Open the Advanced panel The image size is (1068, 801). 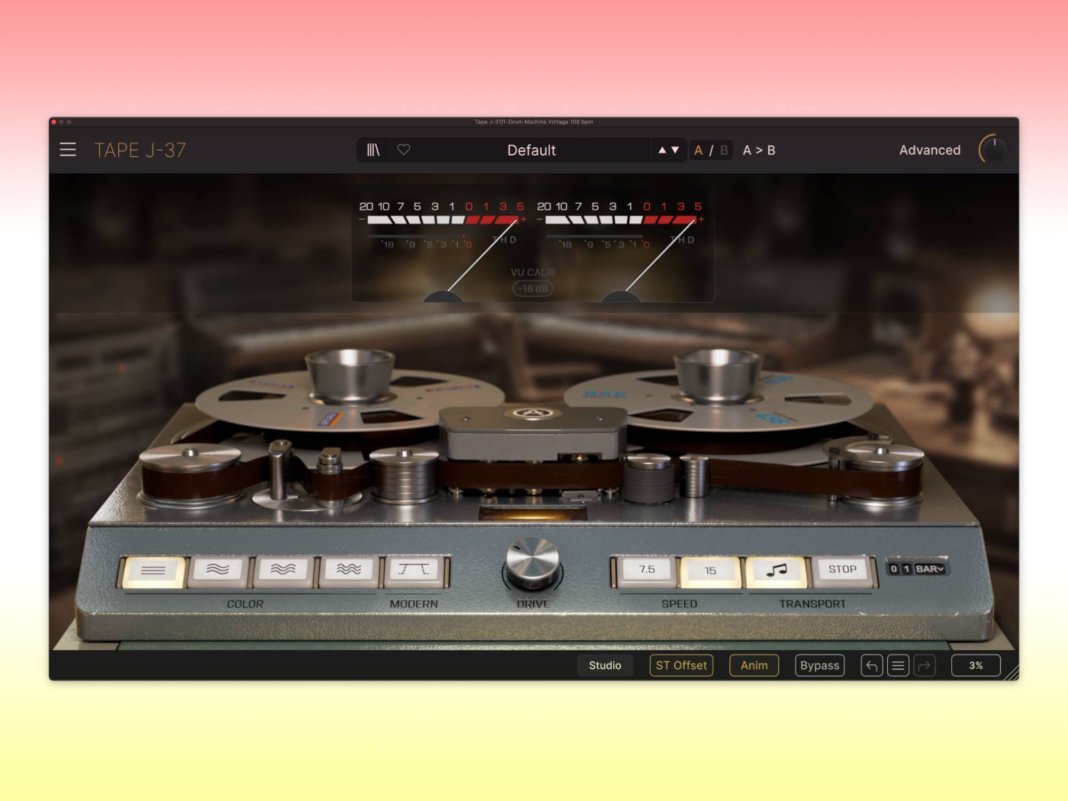coord(929,150)
